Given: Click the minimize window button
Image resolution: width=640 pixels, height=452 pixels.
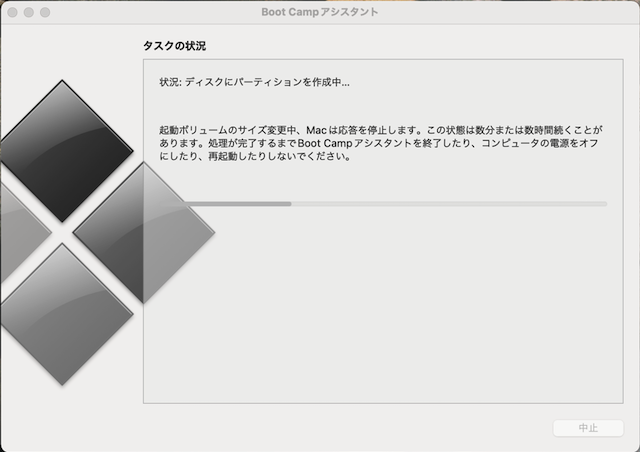Looking at the screenshot, I should [29, 12].
